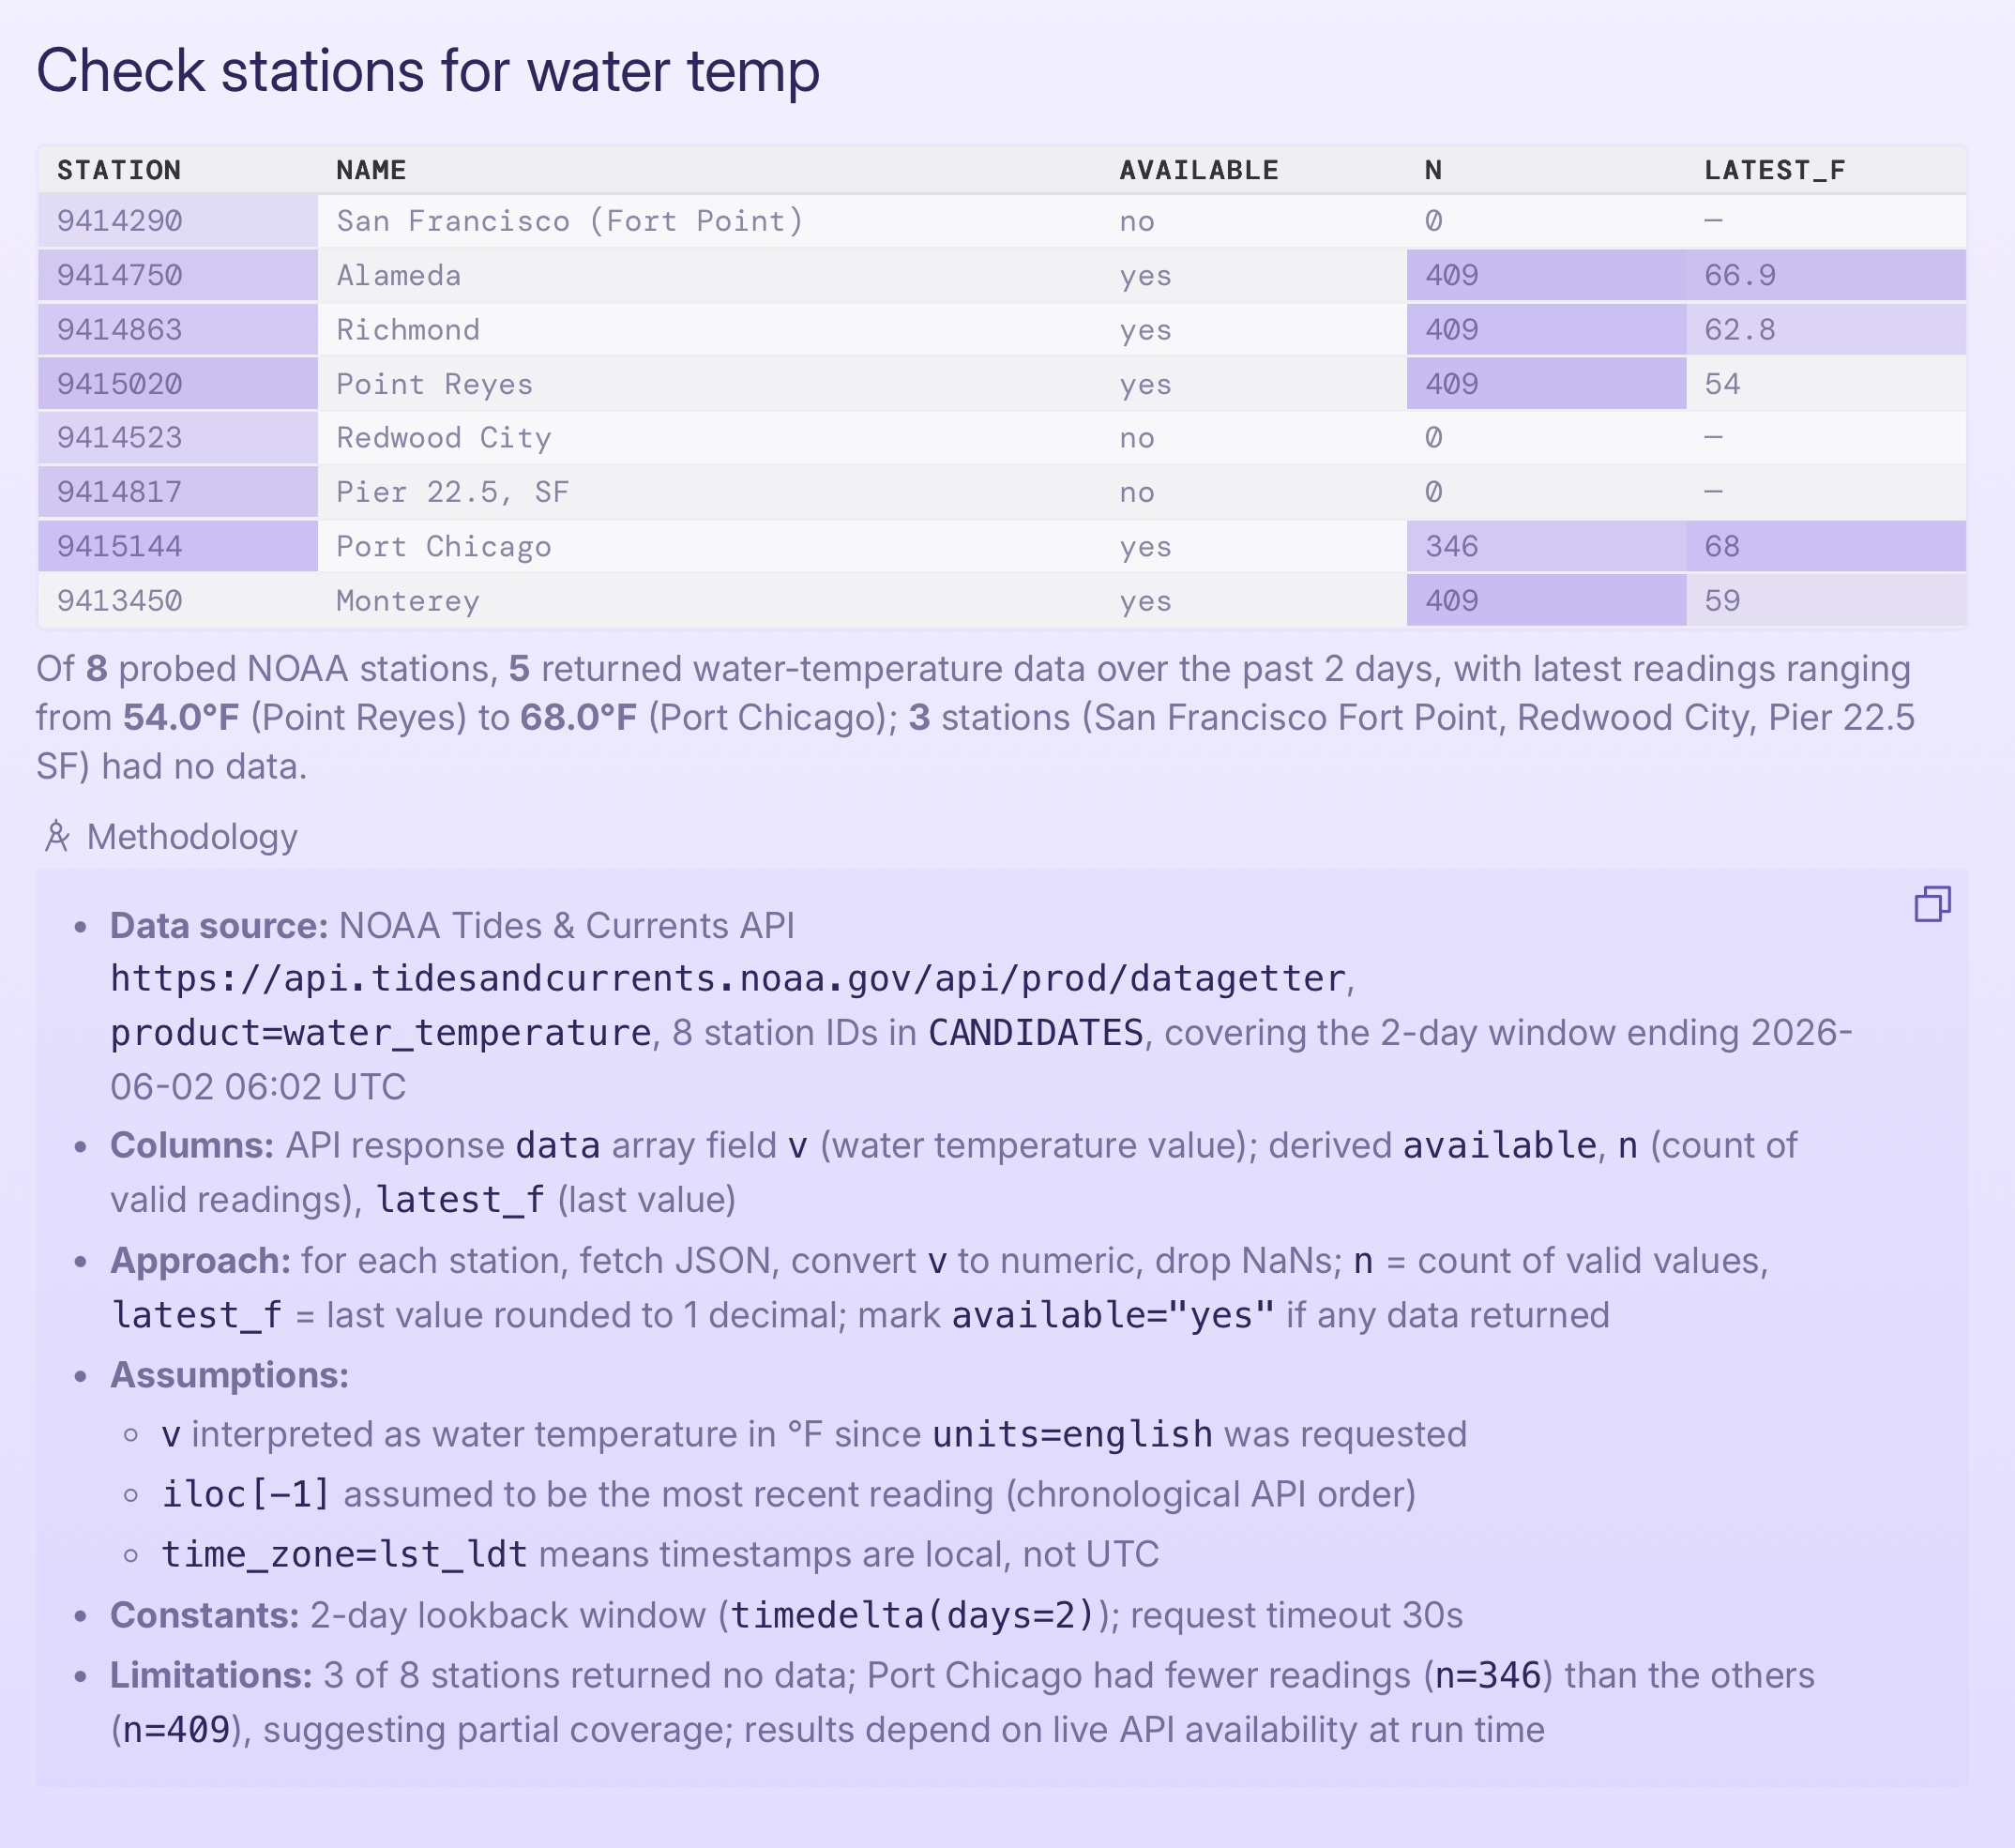This screenshot has width=2015, height=1848.
Task: Sort by the STATION column header
Action: tap(119, 170)
